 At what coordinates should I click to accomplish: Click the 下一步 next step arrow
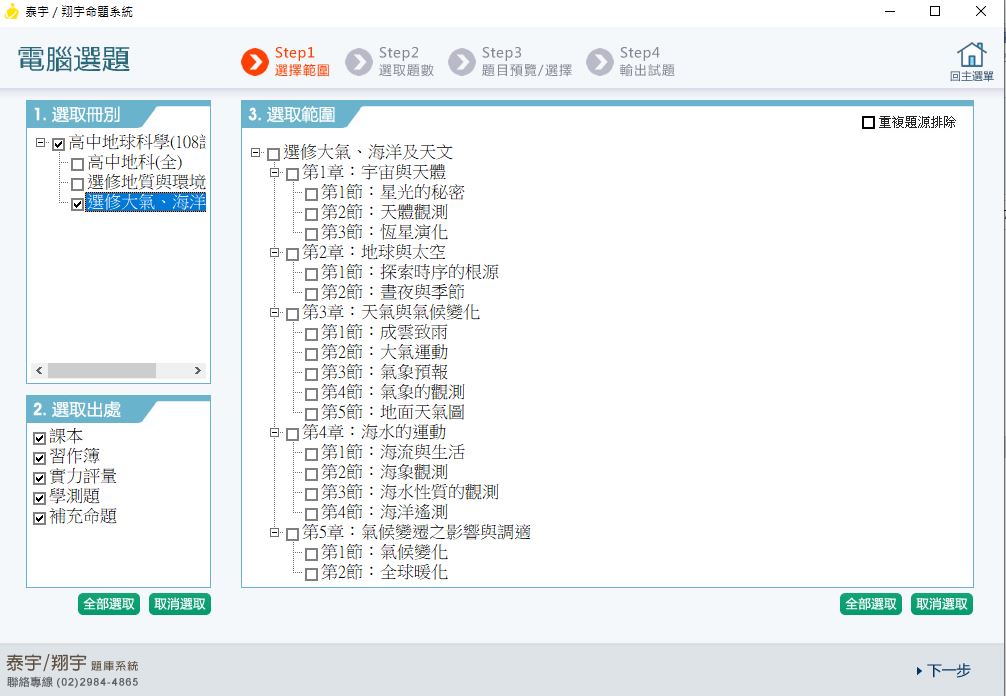(942, 670)
